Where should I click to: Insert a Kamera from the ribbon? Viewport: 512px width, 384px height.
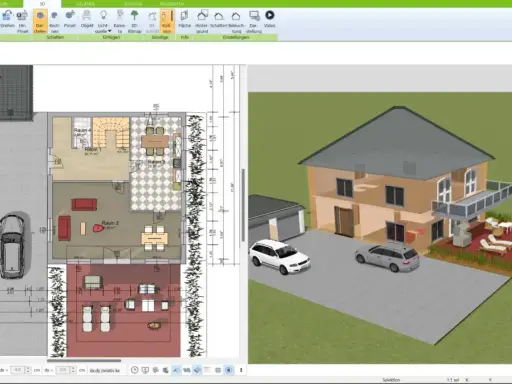point(120,21)
